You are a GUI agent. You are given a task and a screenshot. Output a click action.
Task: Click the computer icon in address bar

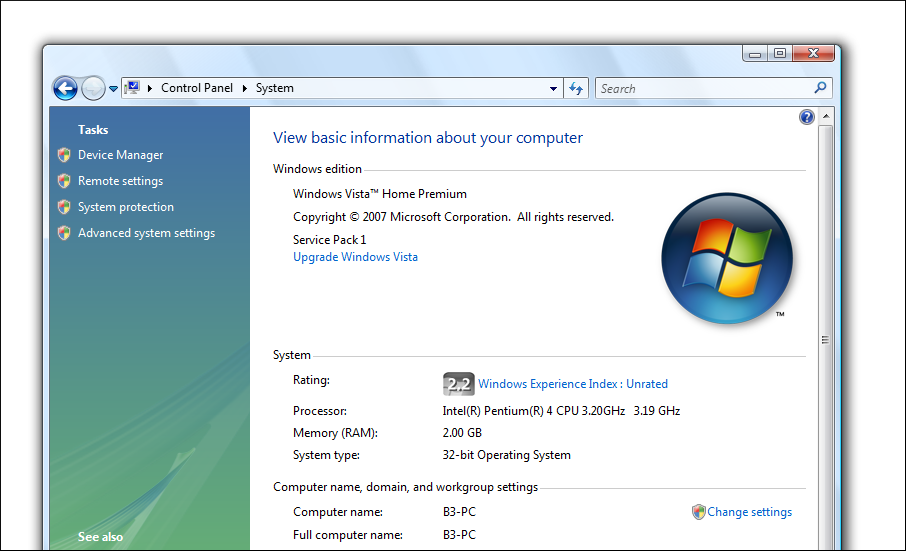131,88
